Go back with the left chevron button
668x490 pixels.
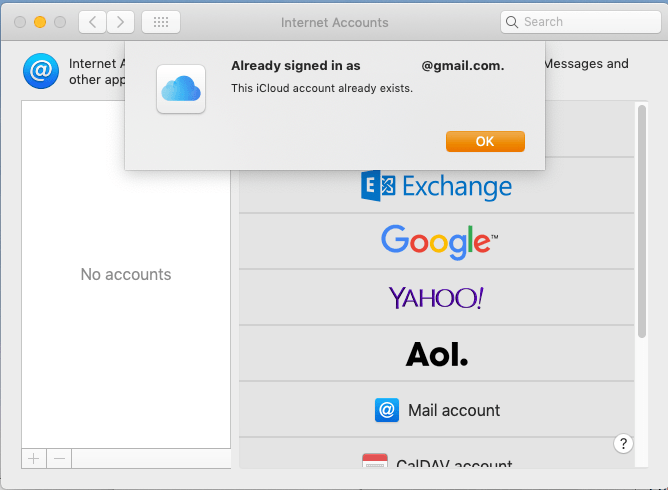click(92, 22)
